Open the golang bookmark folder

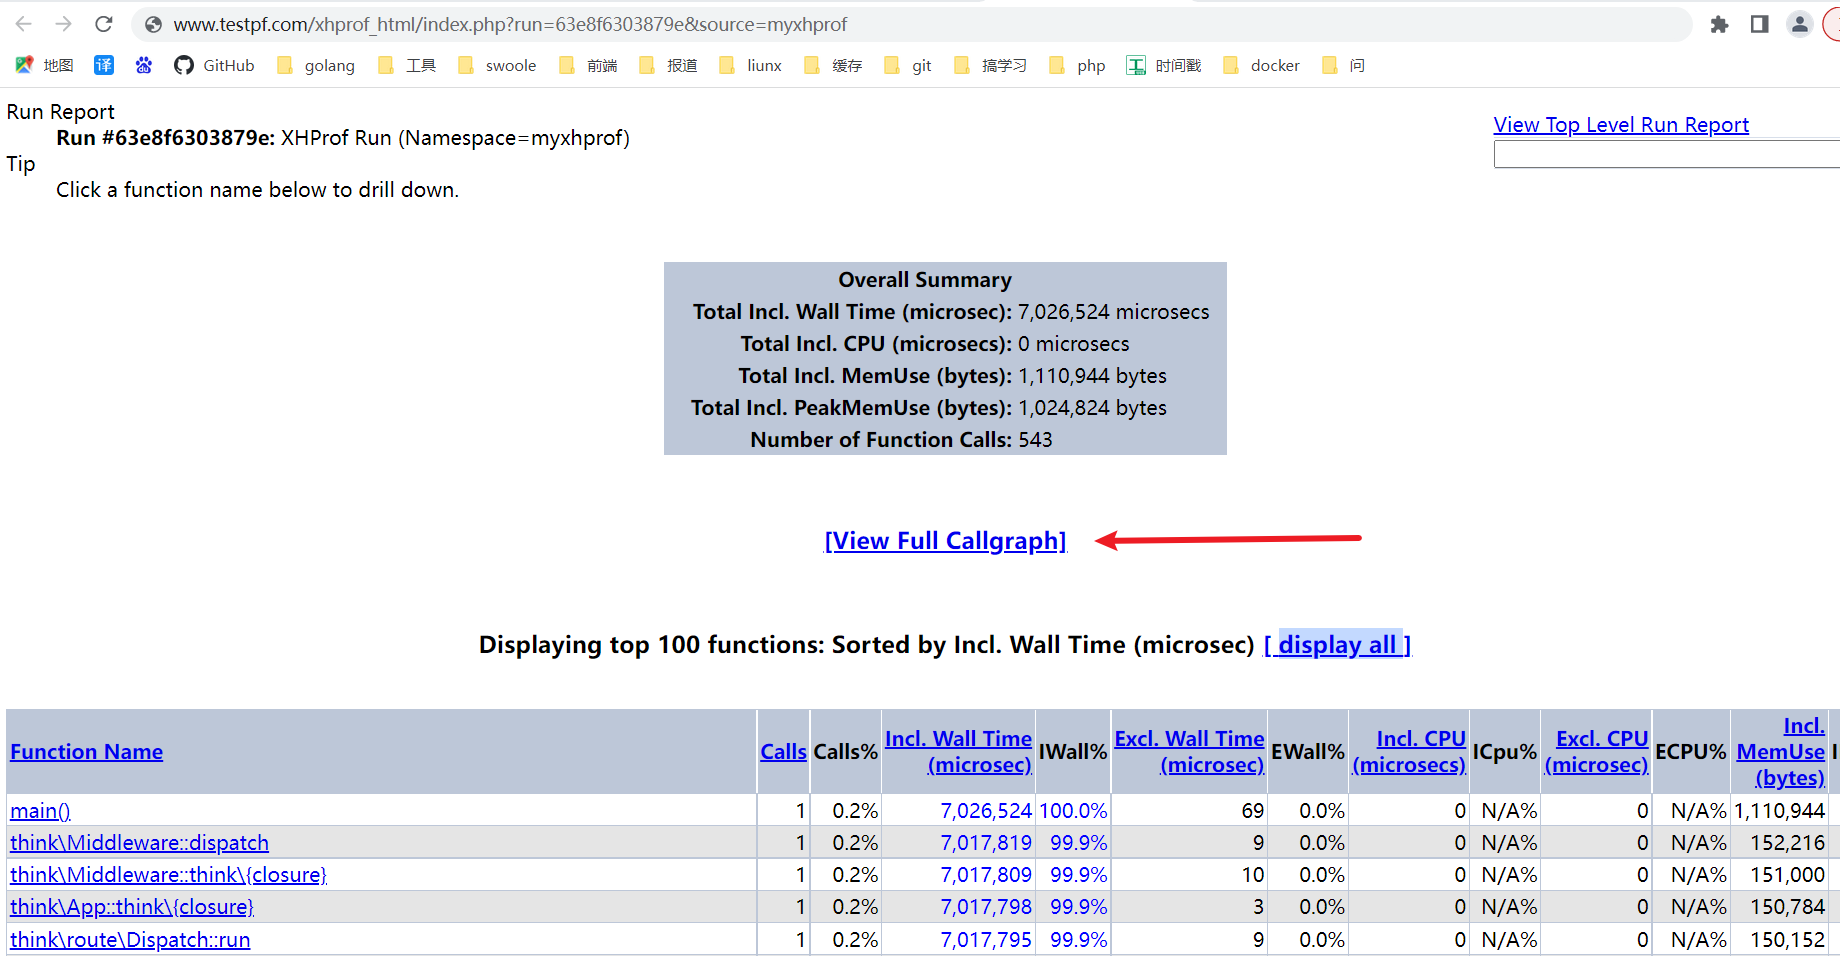[x=316, y=65]
